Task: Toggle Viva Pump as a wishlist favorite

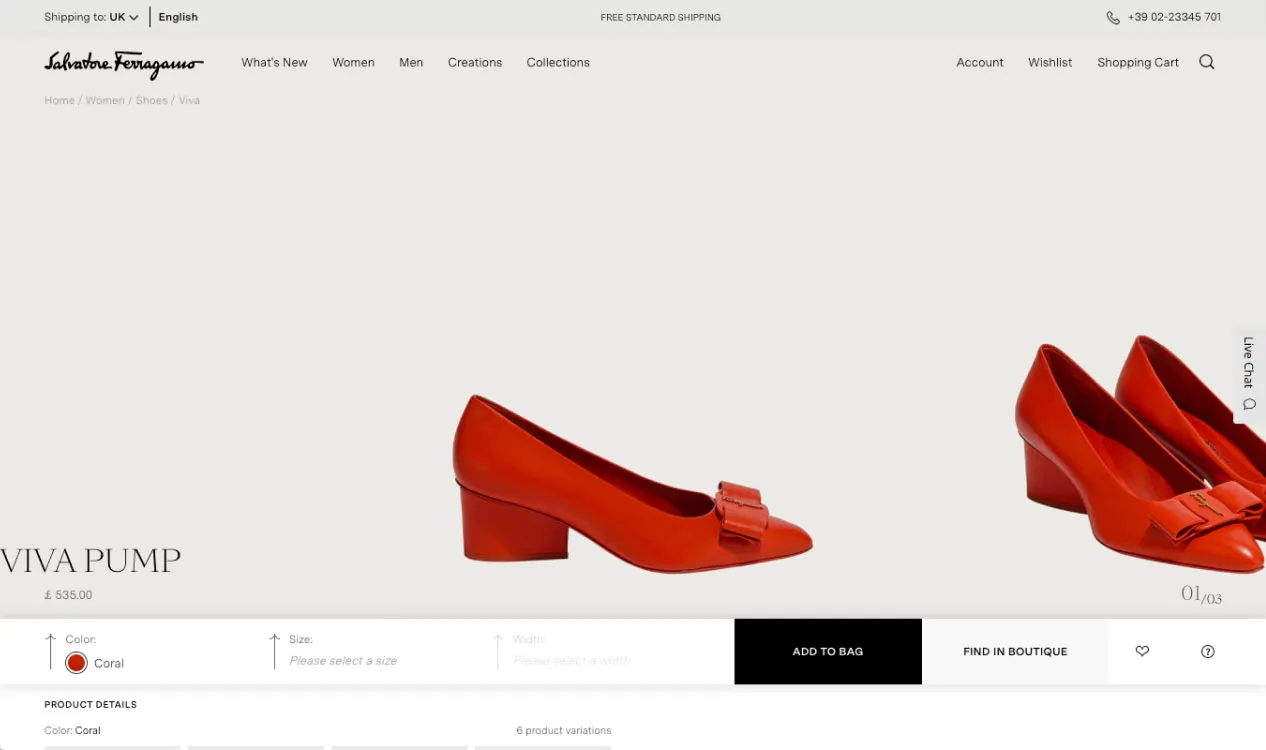Action: tap(1142, 651)
